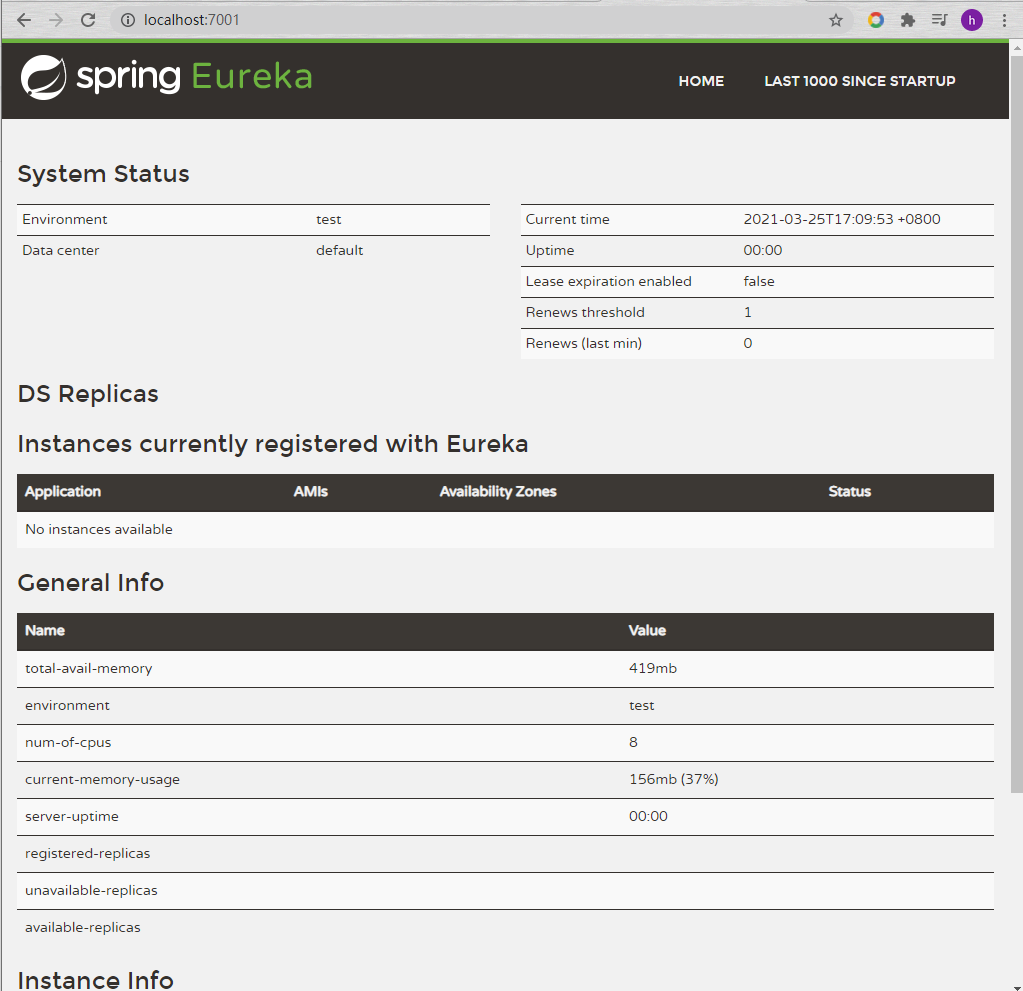The image size is (1023, 991).
Task: Click the 419mb memory value
Action: coord(653,669)
